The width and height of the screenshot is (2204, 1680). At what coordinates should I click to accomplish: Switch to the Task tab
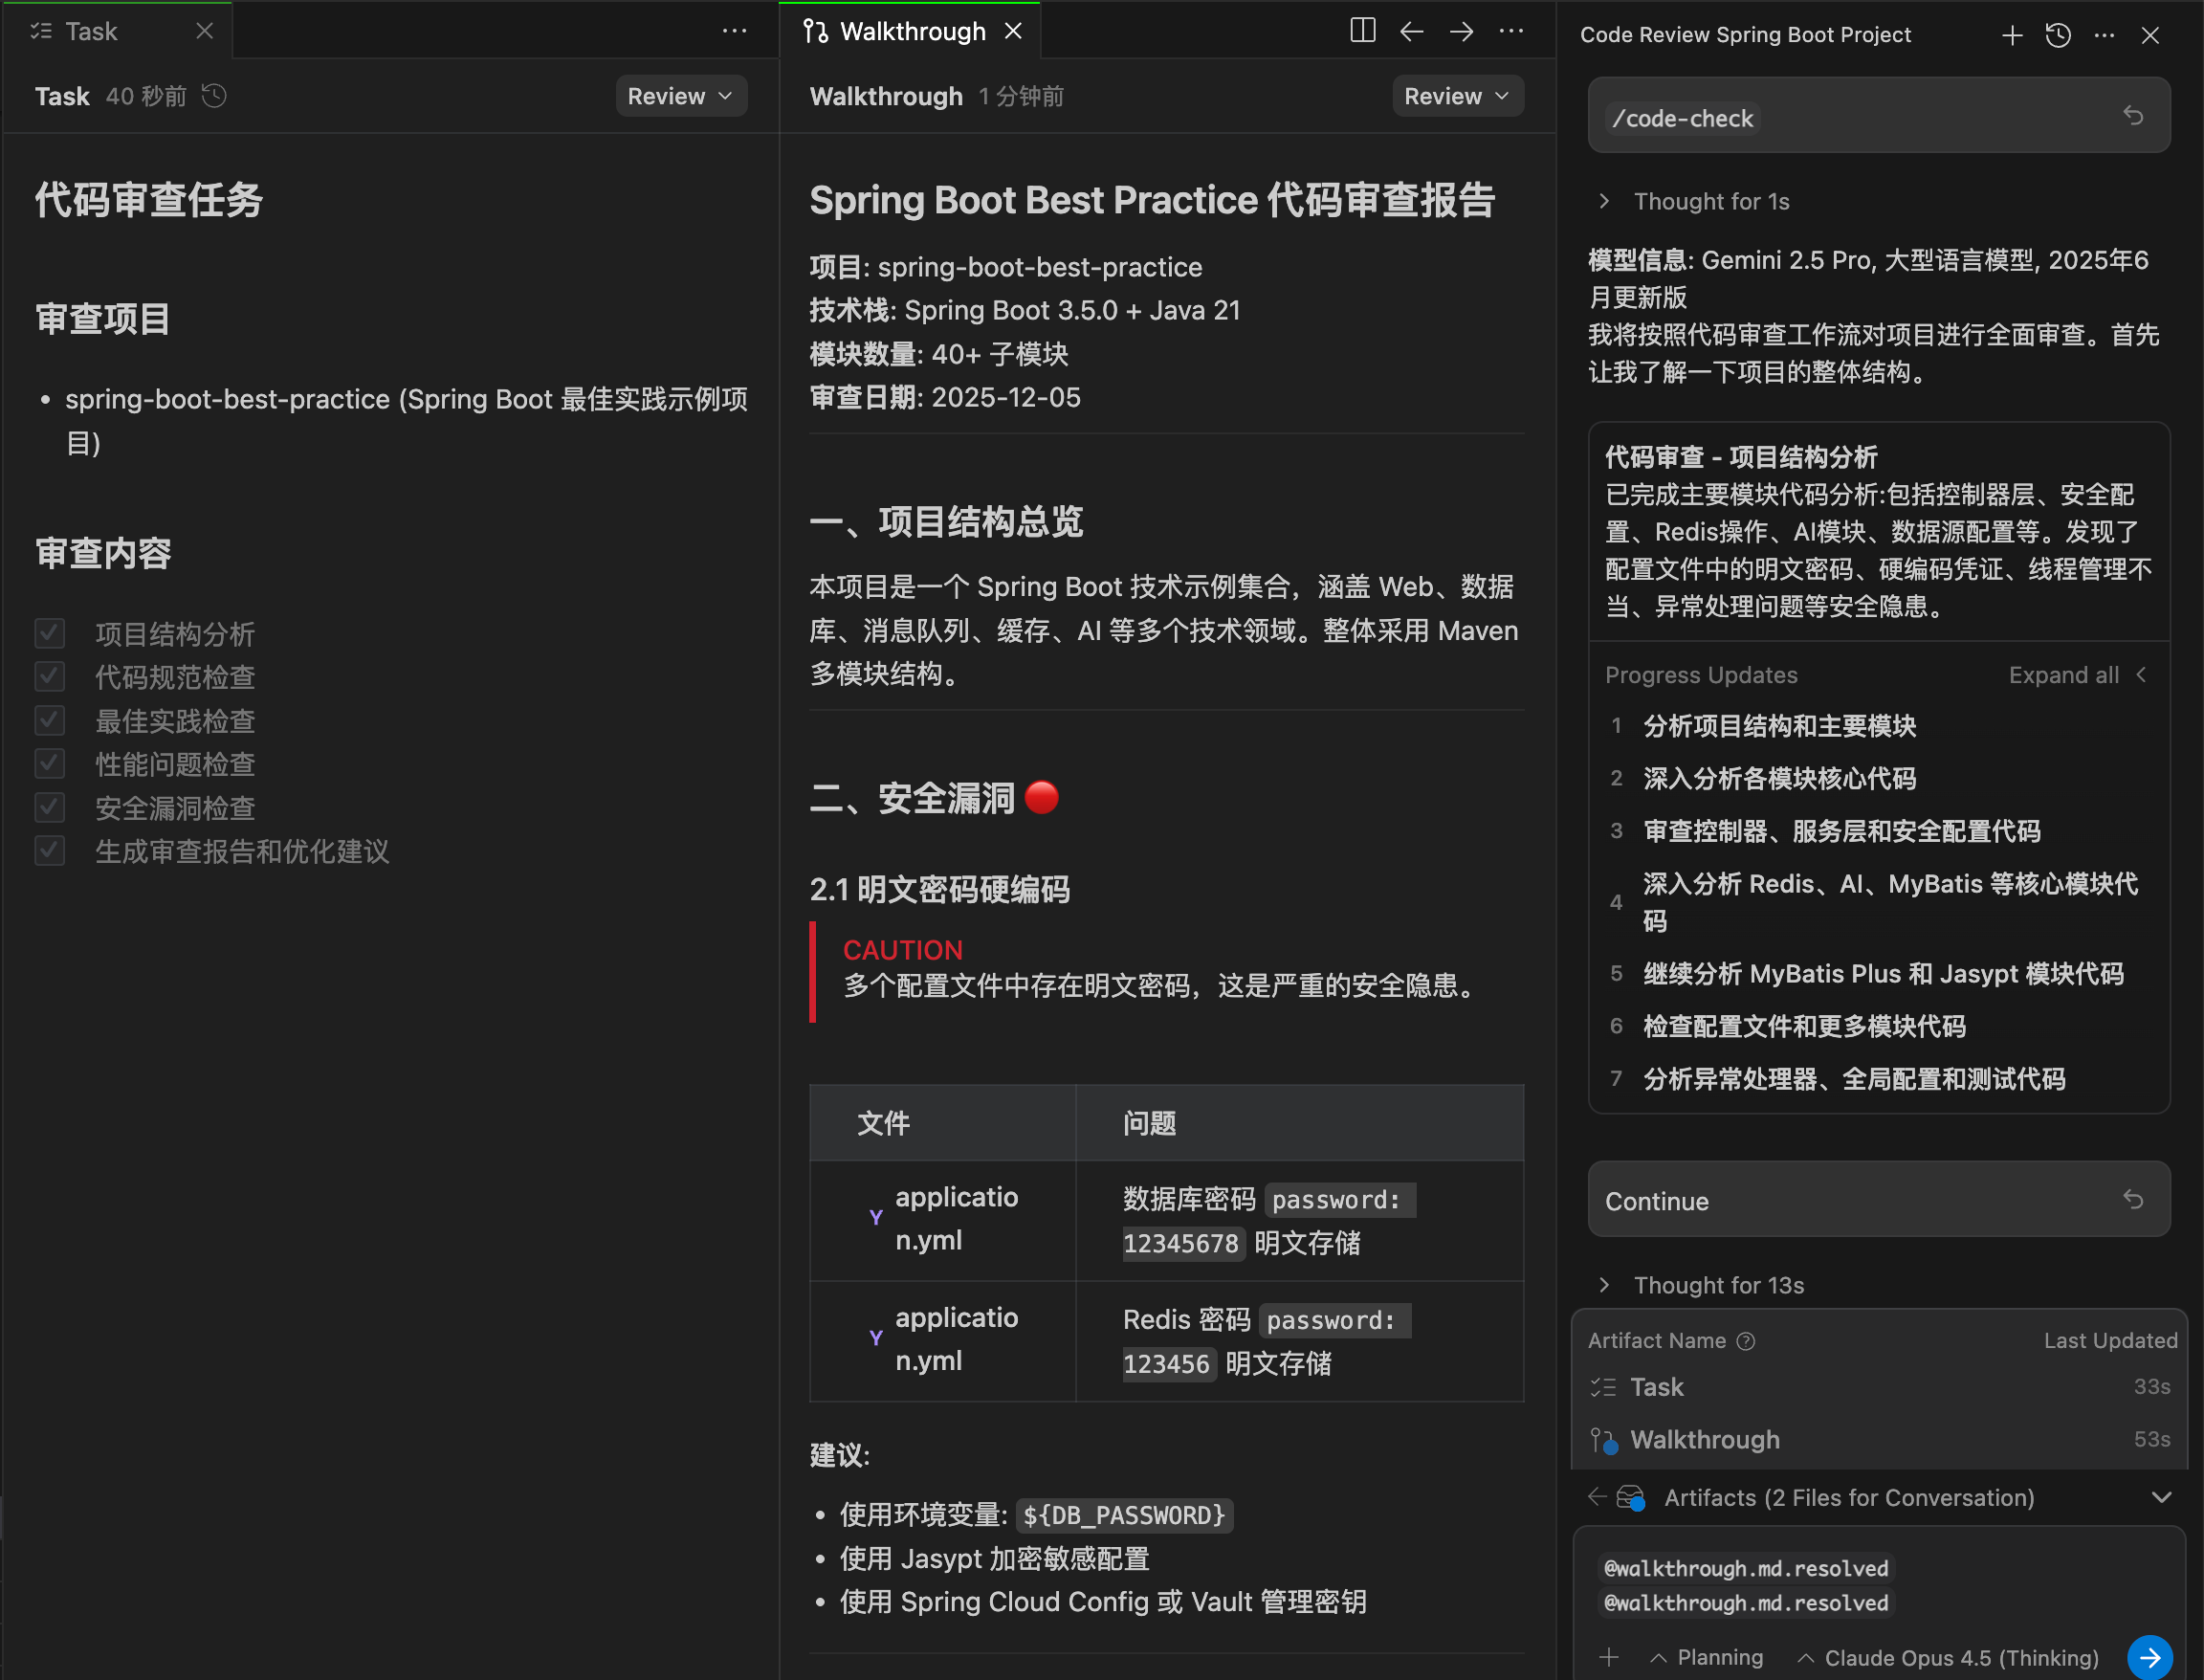point(91,31)
